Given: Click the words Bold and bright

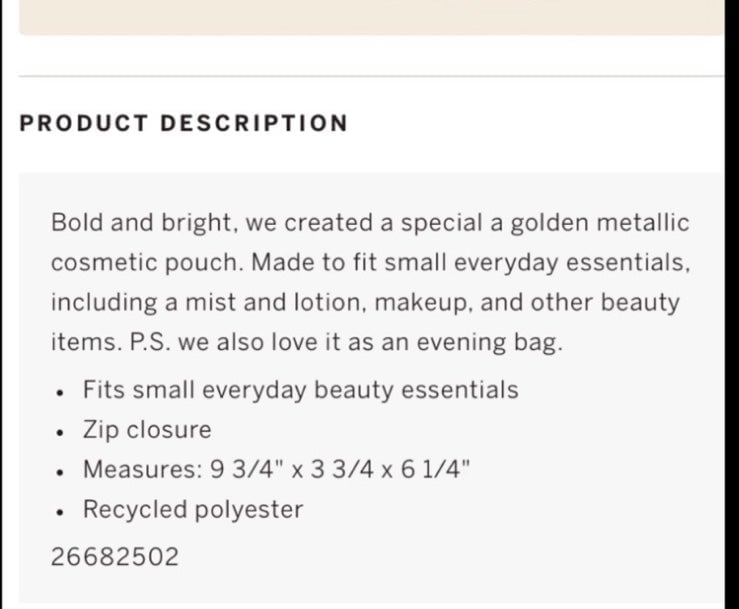Looking at the screenshot, I should pyautogui.click(x=142, y=223).
